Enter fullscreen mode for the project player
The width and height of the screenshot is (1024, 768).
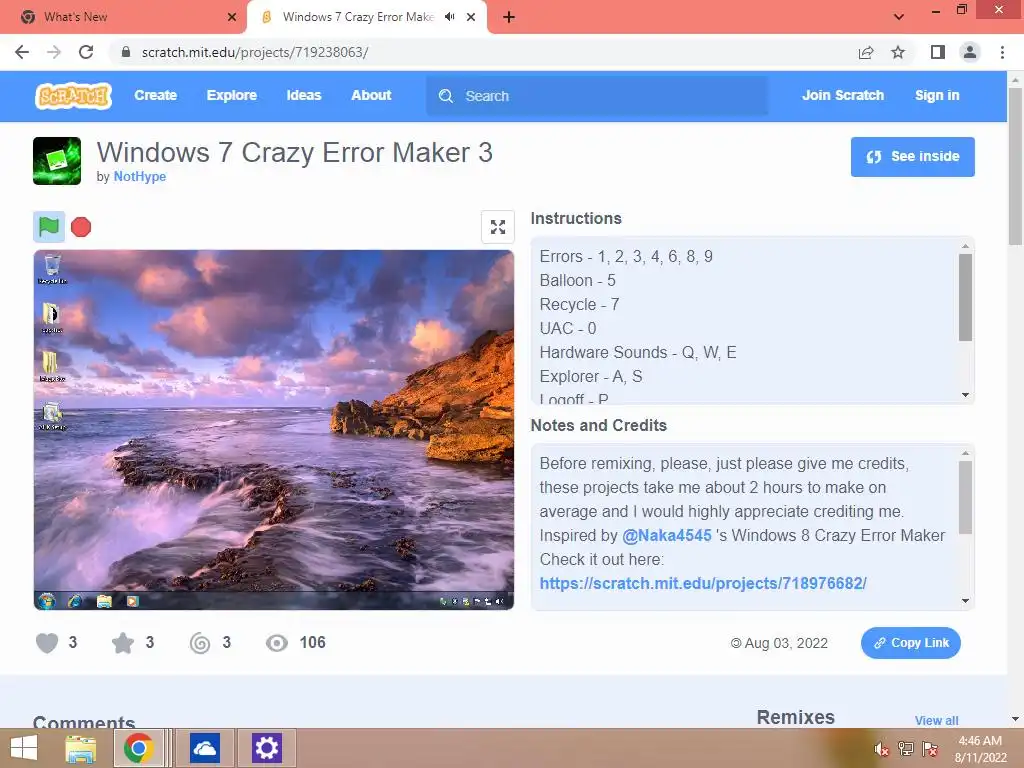click(498, 227)
